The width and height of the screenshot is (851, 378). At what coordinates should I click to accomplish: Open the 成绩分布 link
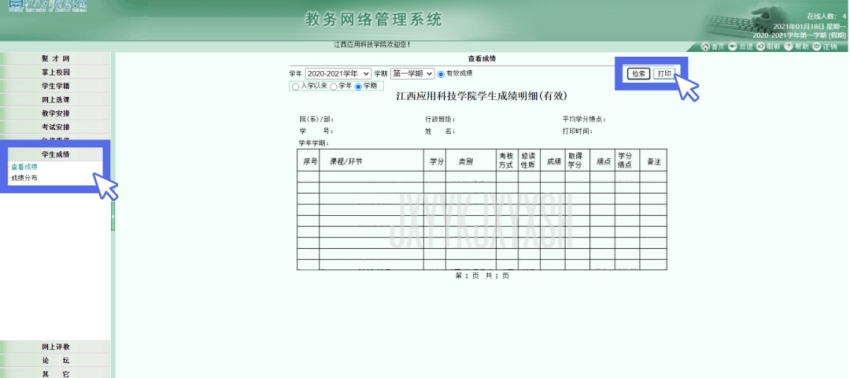[24, 178]
